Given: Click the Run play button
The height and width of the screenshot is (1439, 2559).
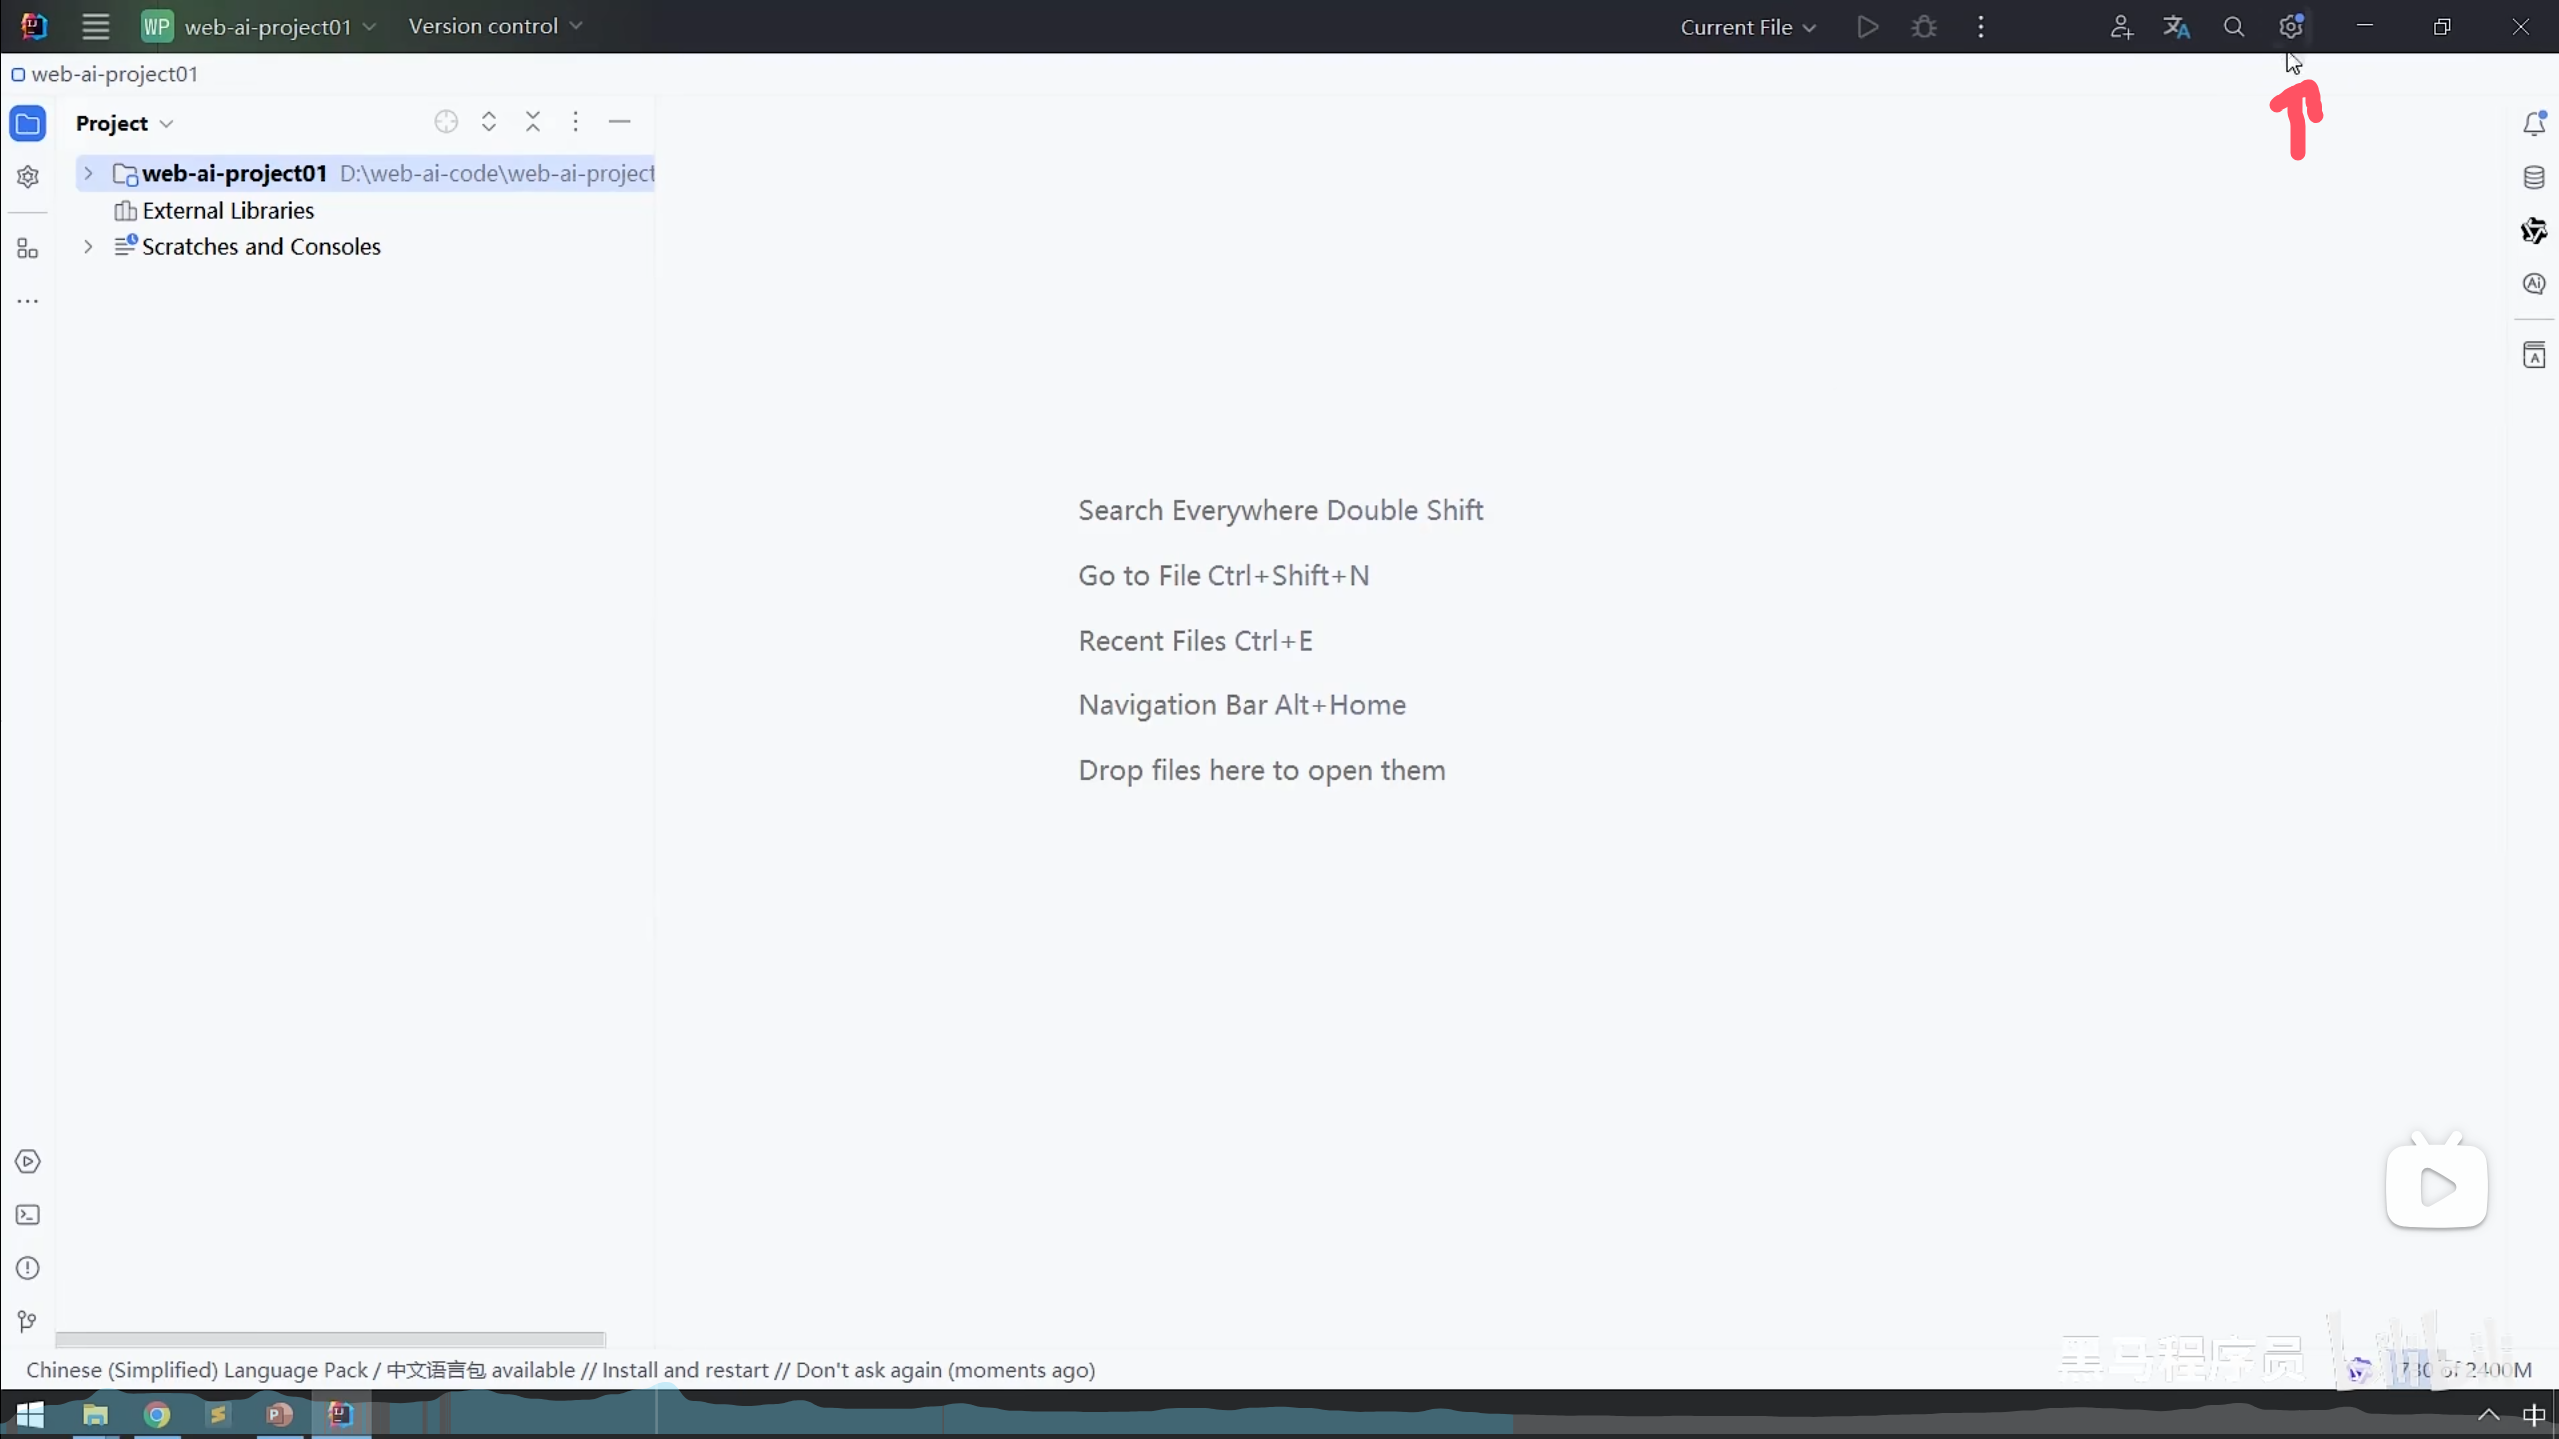Looking at the screenshot, I should [1867, 27].
